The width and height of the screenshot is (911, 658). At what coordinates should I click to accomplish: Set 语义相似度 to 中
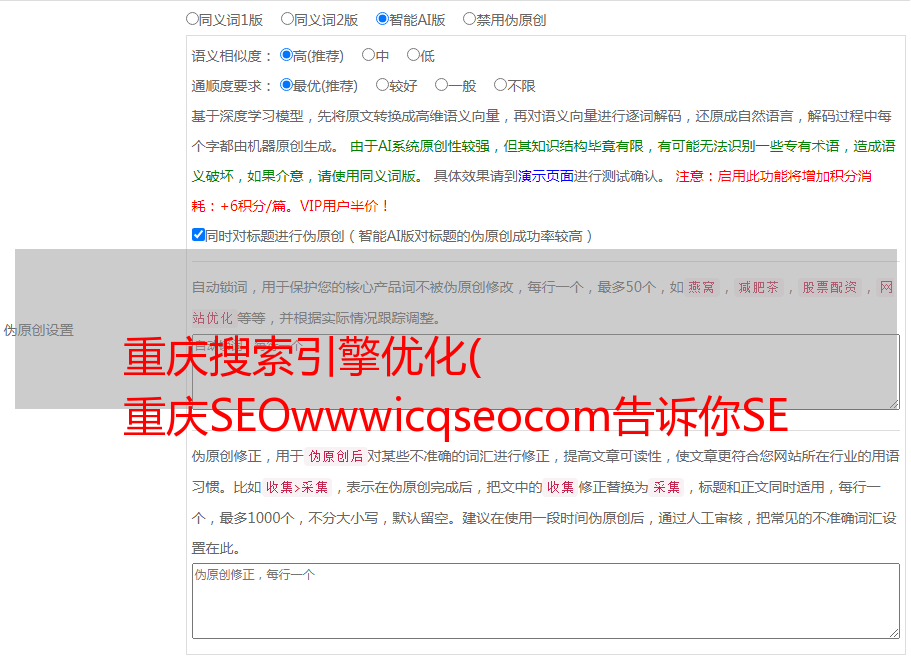point(368,55)
